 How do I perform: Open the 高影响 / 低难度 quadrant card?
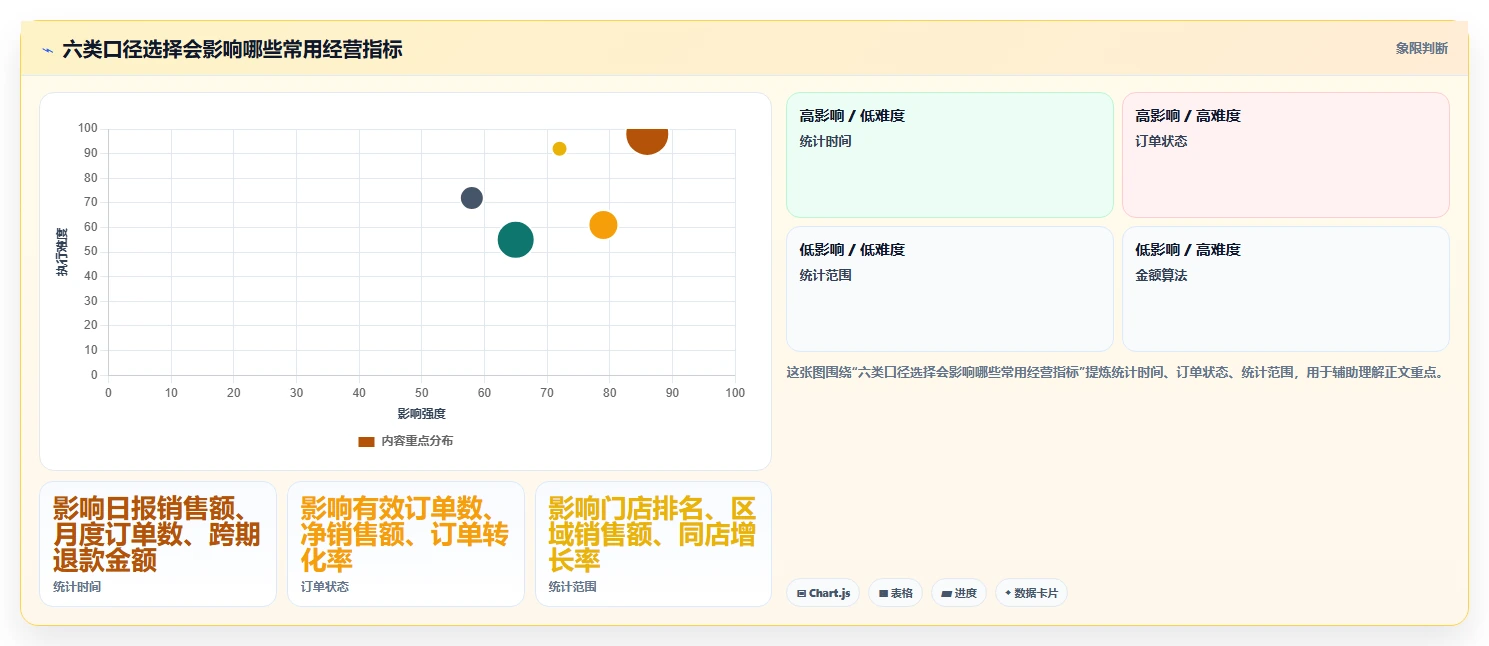(x=950, y=155)
